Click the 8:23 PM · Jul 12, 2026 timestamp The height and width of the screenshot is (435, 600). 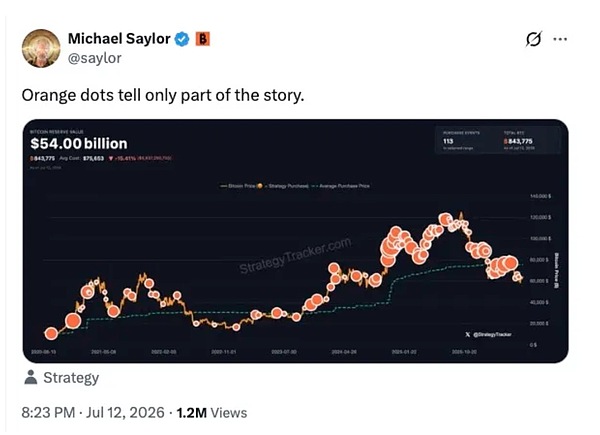[x=93, y=413]
